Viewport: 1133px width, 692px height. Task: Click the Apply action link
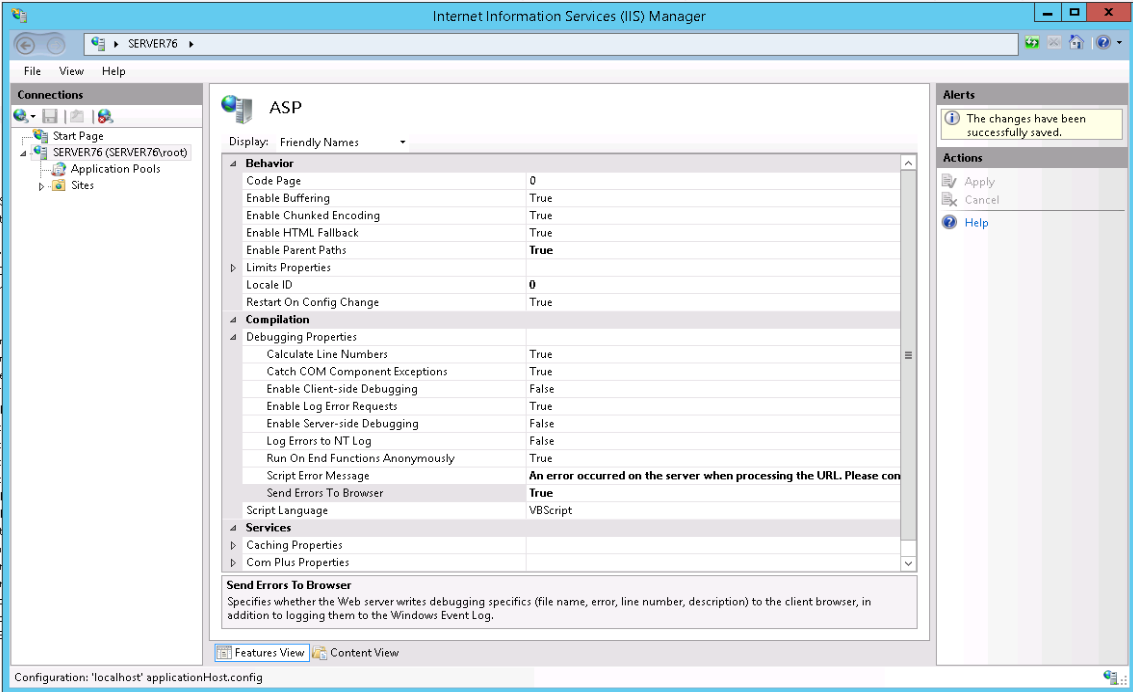tap(979, 181)
